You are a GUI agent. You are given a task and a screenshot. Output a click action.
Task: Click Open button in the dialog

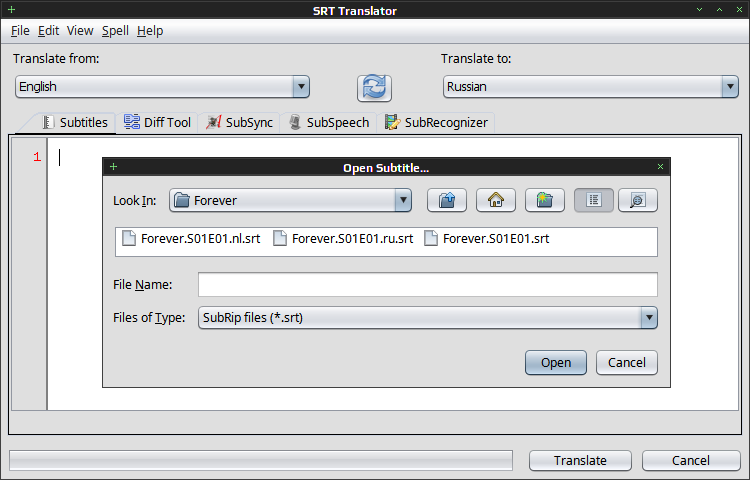[556, 362]
